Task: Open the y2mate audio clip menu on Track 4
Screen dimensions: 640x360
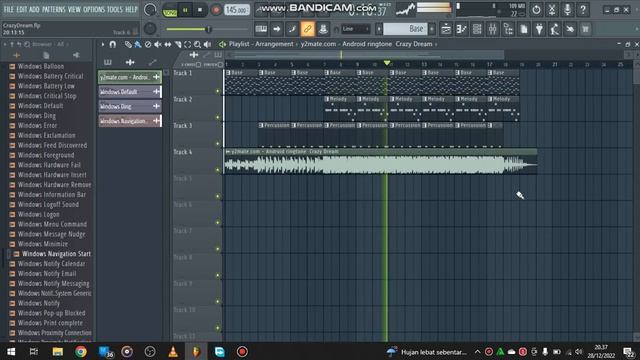Action: 228,151
